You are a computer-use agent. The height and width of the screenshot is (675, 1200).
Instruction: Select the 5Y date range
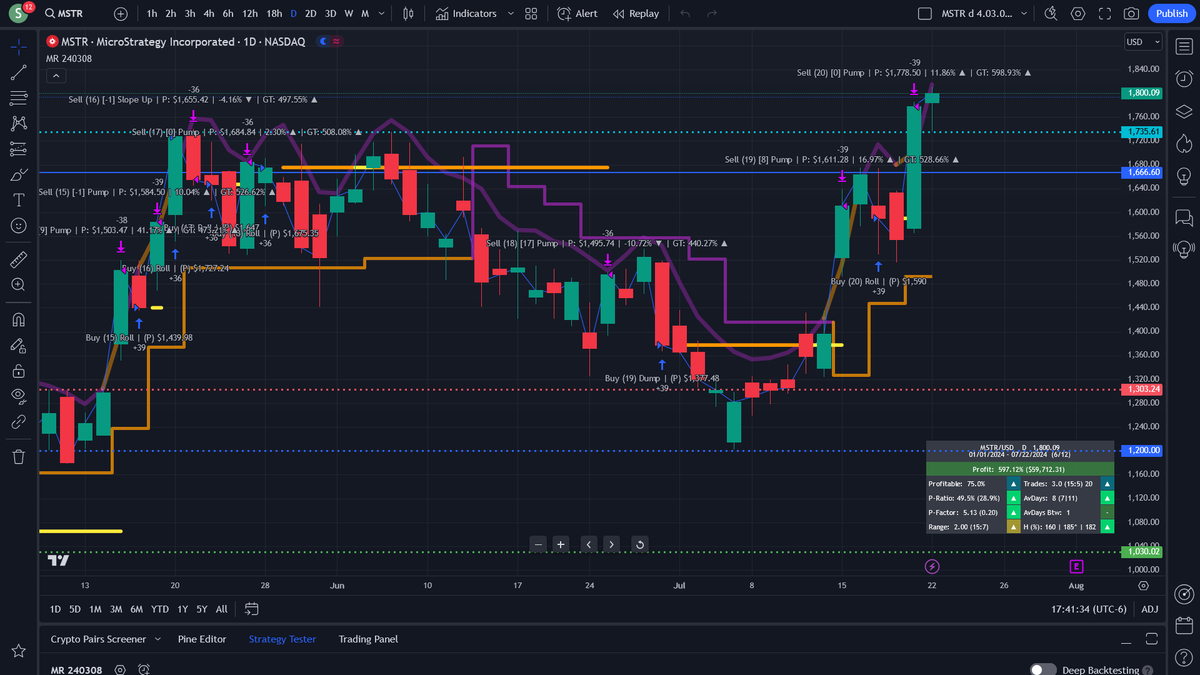(202, 609)
